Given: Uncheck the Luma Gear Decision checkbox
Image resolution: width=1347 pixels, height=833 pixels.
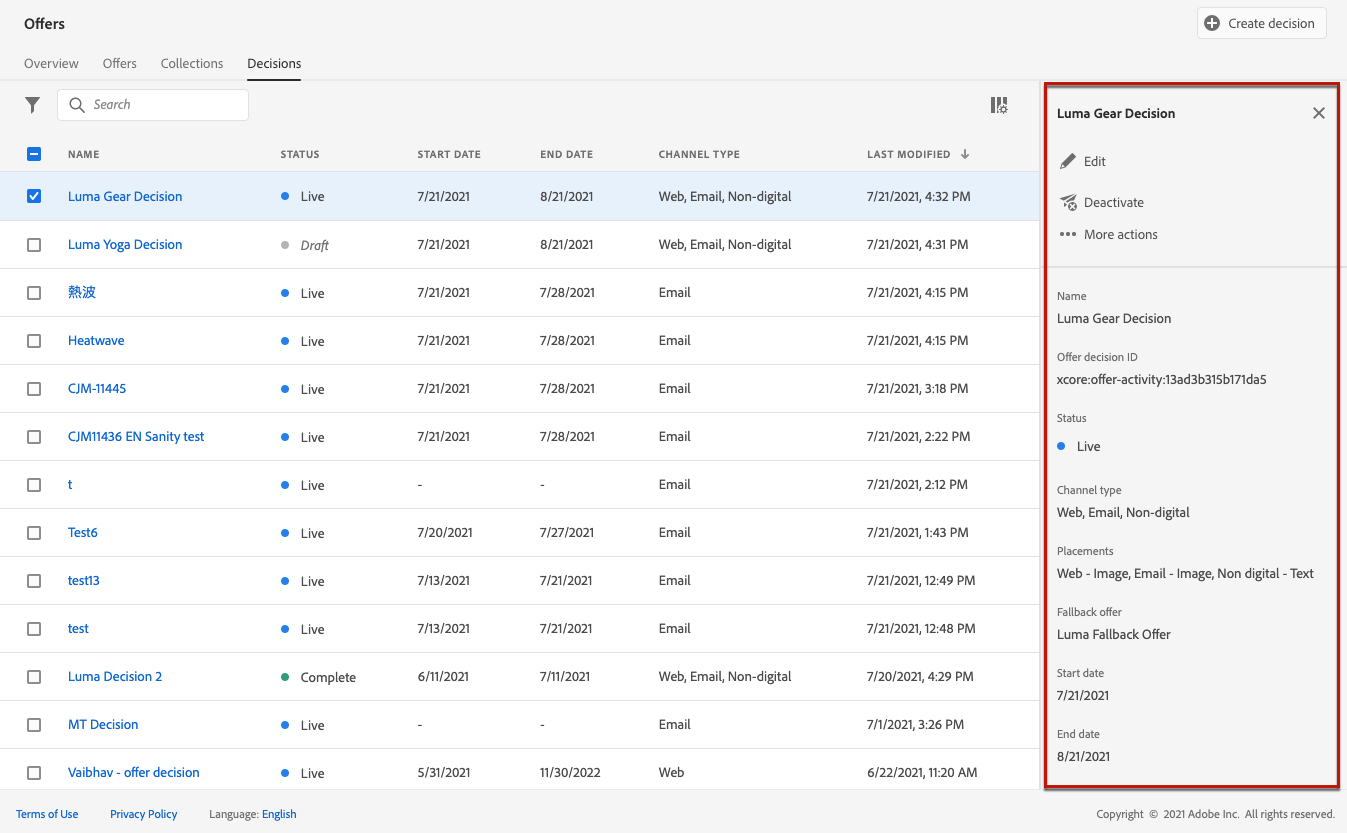Looking at the screenshot, I should [x=34, y=196].
